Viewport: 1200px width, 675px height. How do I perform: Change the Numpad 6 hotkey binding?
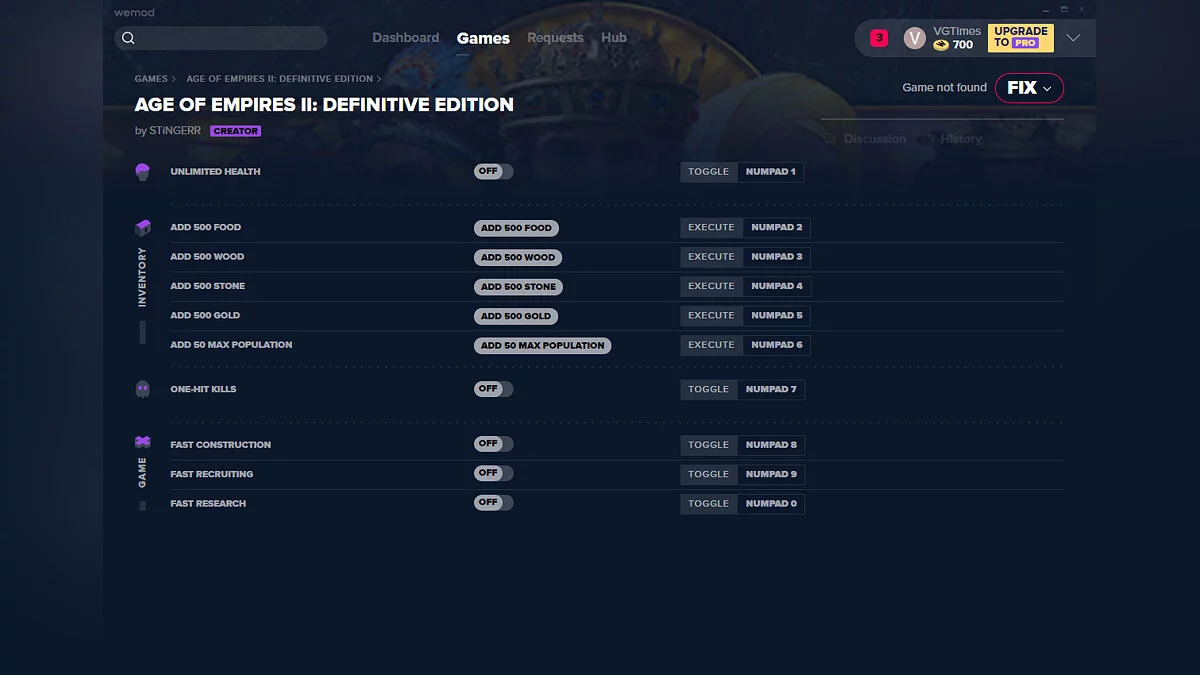777,345
